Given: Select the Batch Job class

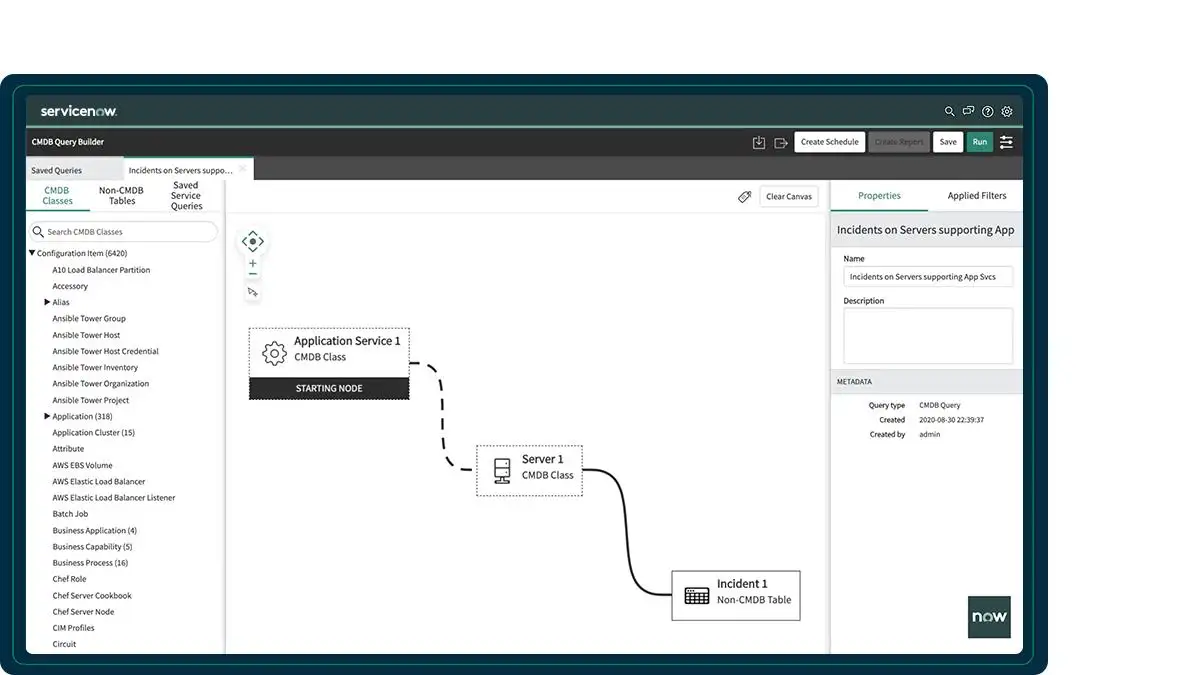Looking at the screenshot, I should click(x=70, y=514).
